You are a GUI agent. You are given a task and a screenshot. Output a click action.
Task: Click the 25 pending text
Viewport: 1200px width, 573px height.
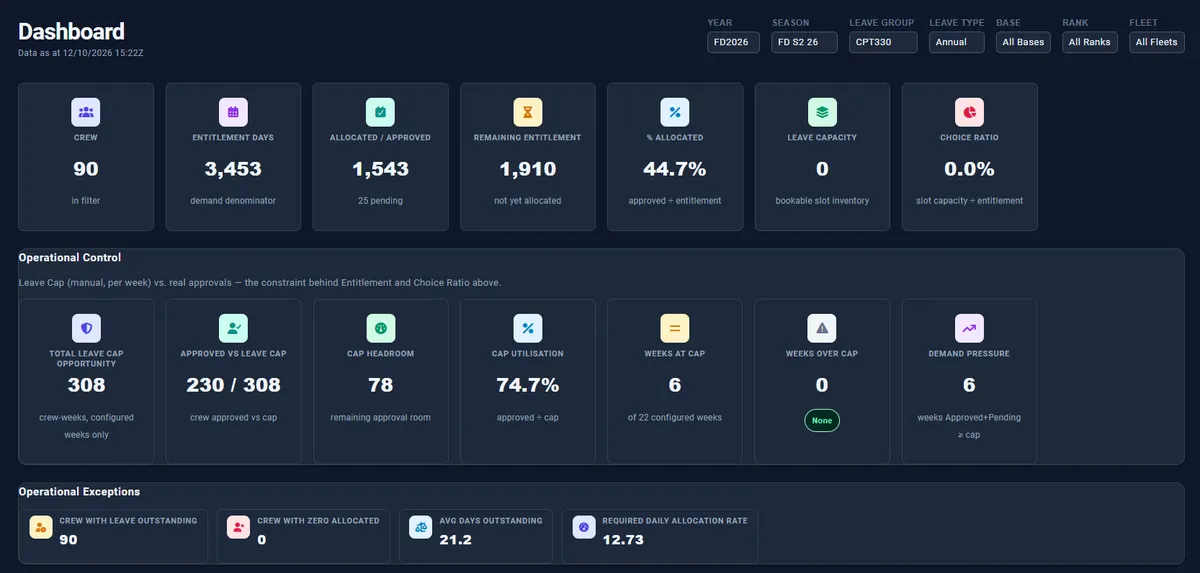point(380,201)
